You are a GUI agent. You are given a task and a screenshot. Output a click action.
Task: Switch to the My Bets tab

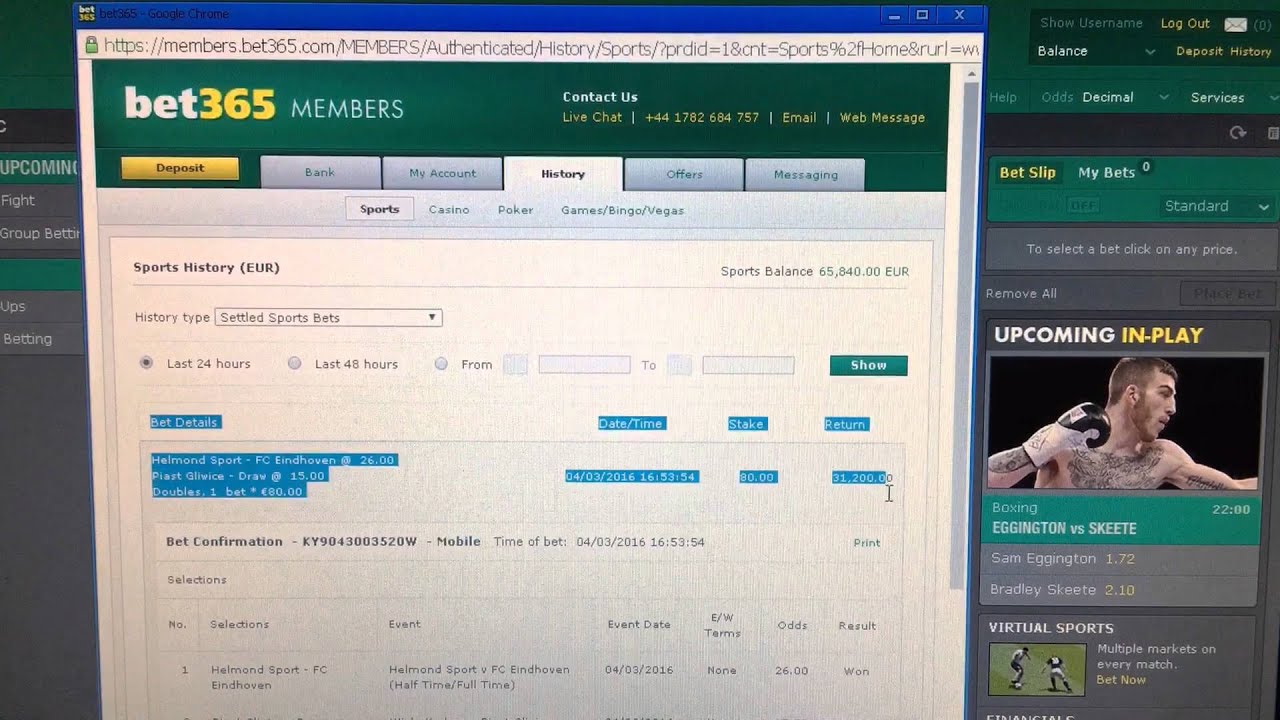click(1107, 172)
